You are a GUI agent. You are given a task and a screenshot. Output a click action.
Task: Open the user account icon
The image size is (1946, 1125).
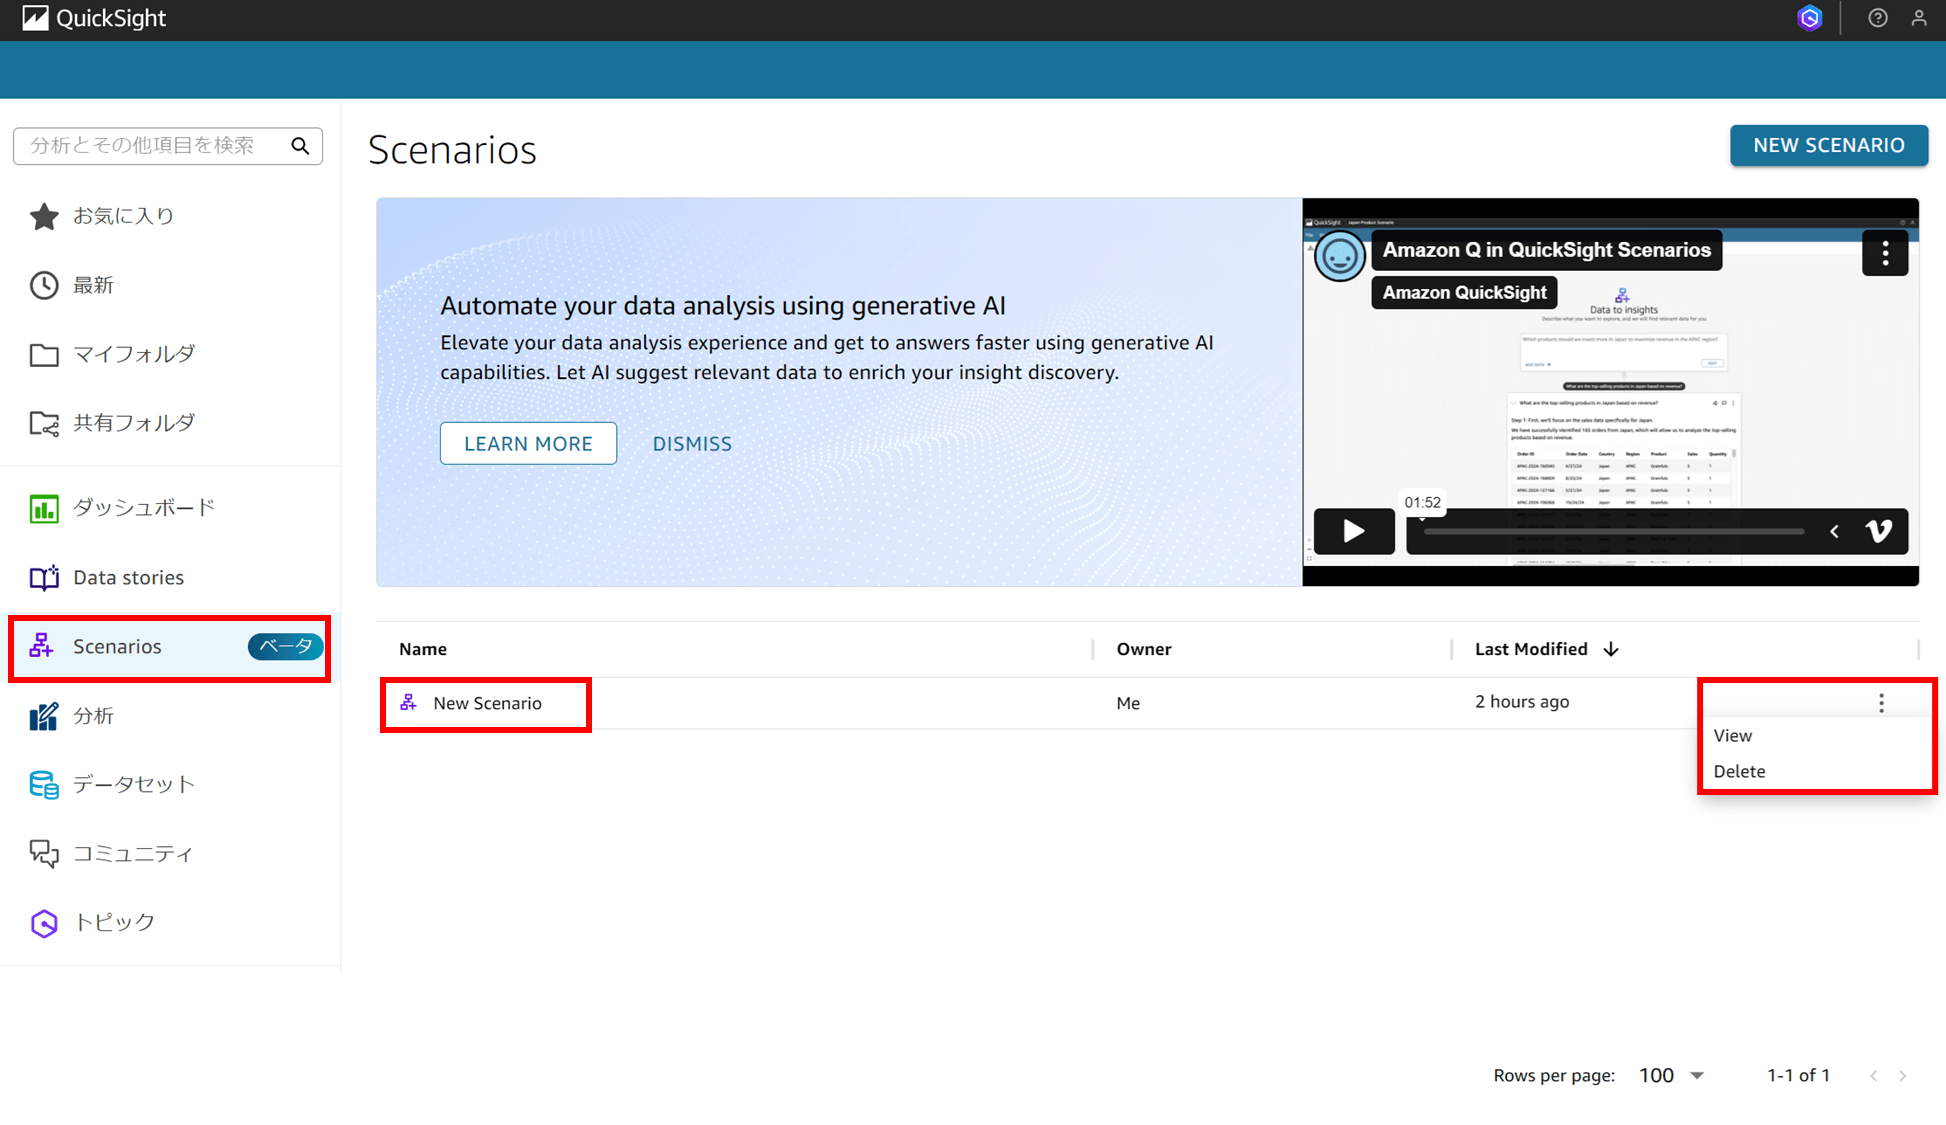coord(1919,18)
